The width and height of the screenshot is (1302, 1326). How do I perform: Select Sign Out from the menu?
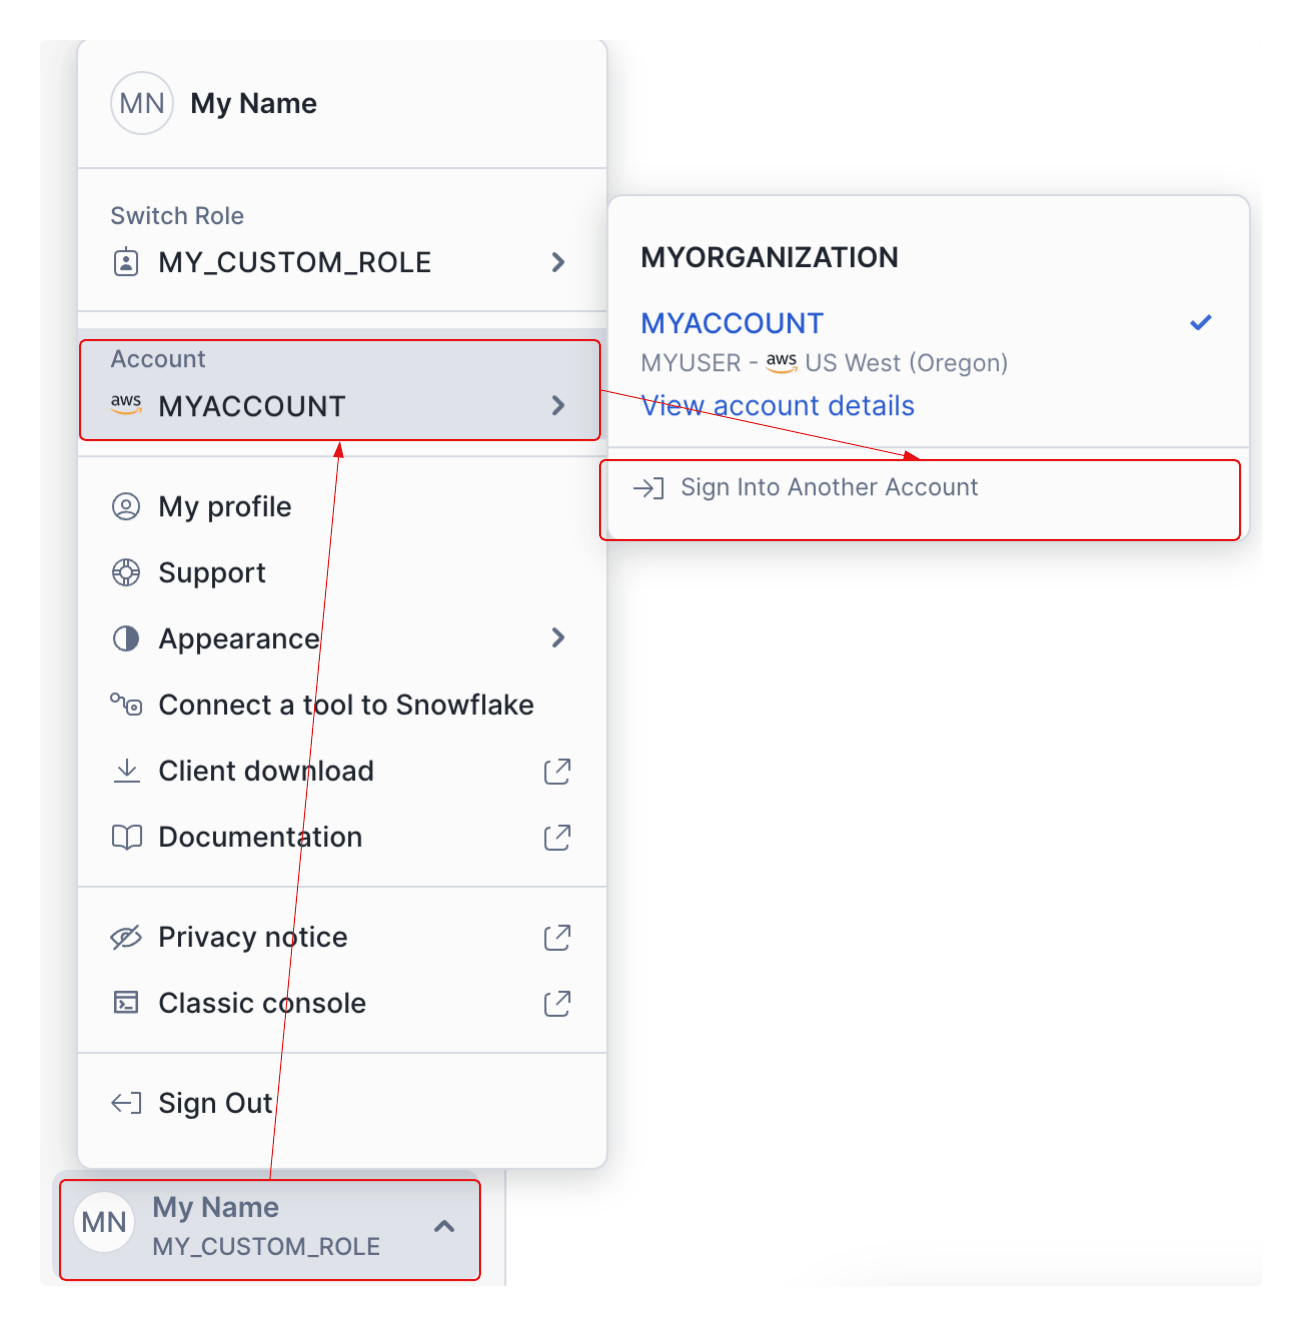tap(216, 1102)
